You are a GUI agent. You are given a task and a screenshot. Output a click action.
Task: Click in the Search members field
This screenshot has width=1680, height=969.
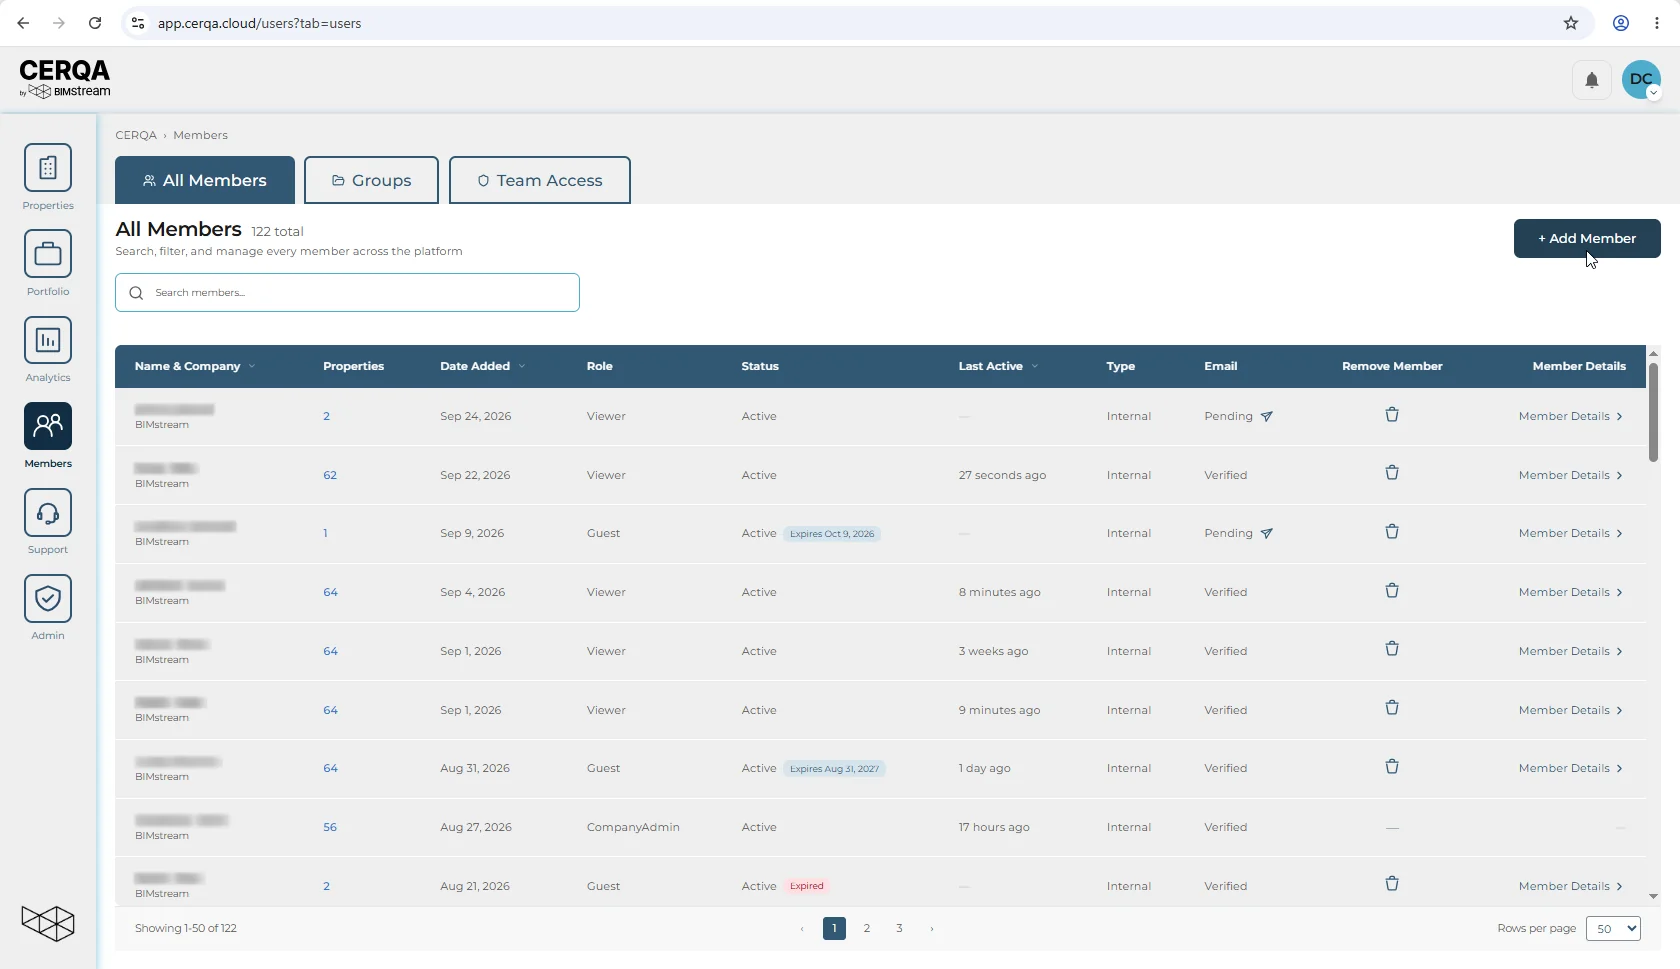click(347, 292)
